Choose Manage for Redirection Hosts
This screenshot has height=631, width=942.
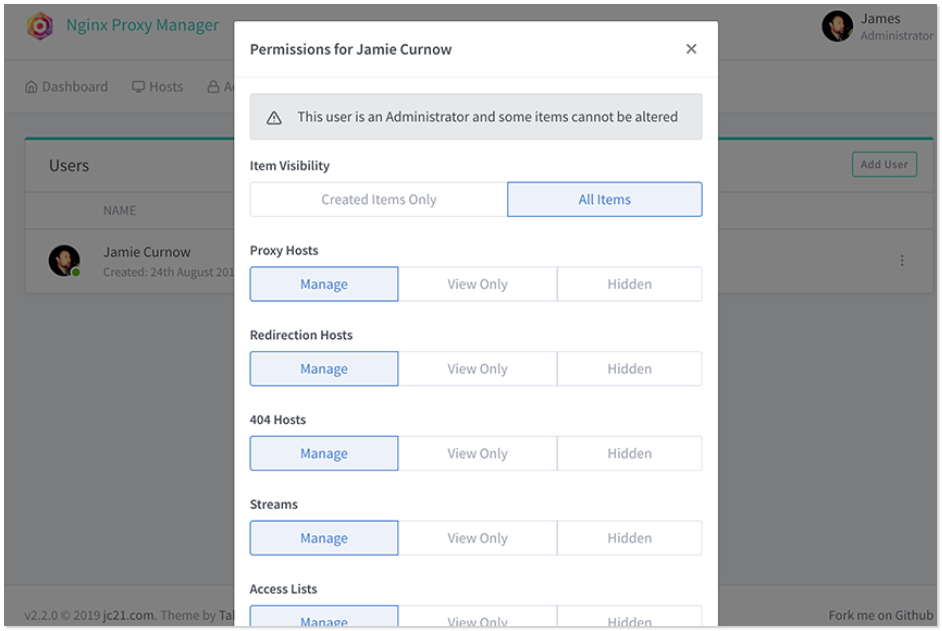[324, 369]
